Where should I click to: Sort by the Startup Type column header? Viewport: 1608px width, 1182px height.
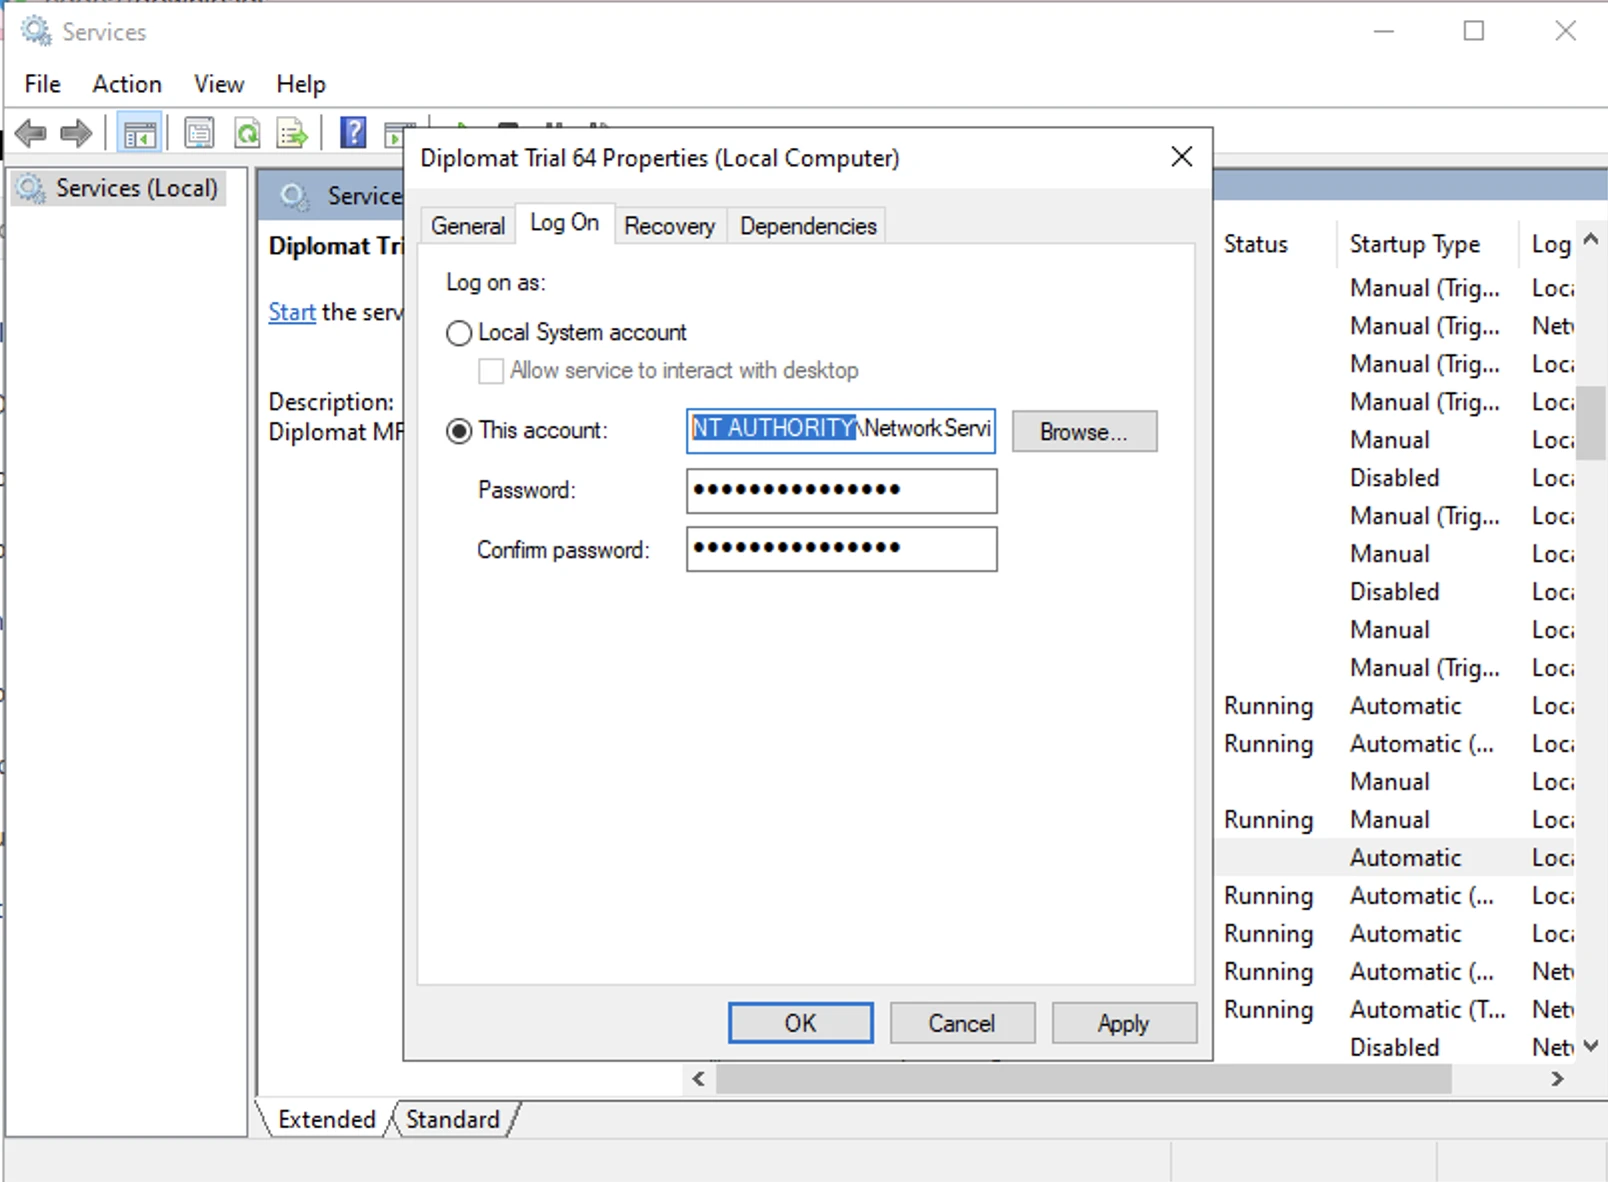pyautogui.click(x=1414, y=244)
